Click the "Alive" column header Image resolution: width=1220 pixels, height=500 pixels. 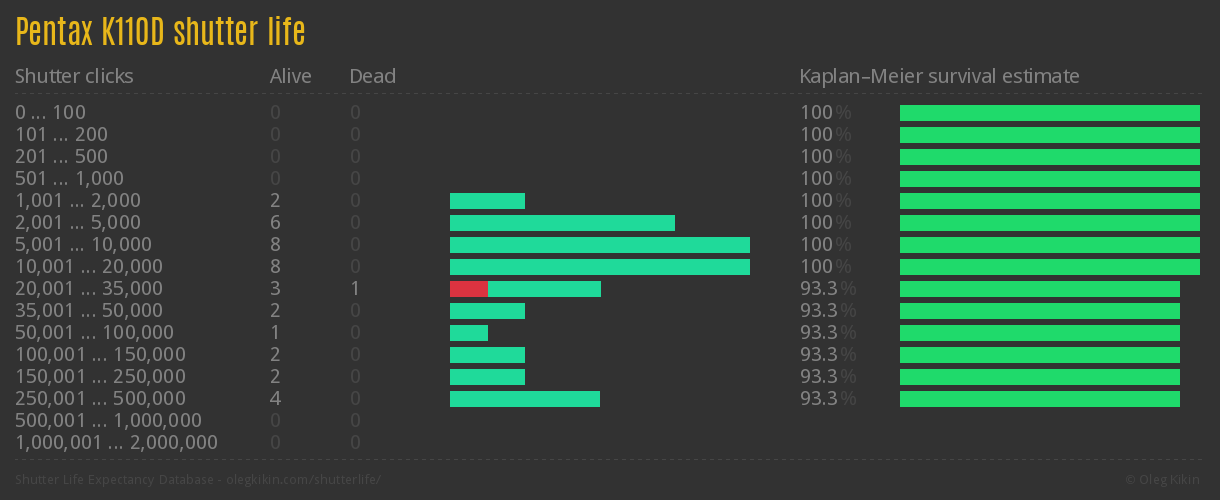(290, 76)
